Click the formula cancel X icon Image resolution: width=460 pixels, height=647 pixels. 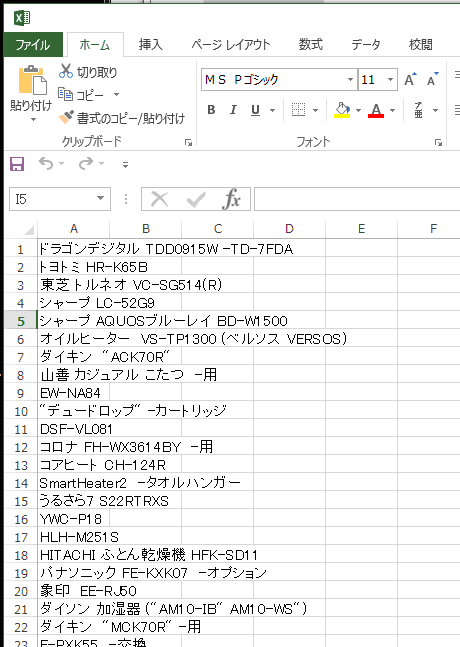click(x=159, y=199)
